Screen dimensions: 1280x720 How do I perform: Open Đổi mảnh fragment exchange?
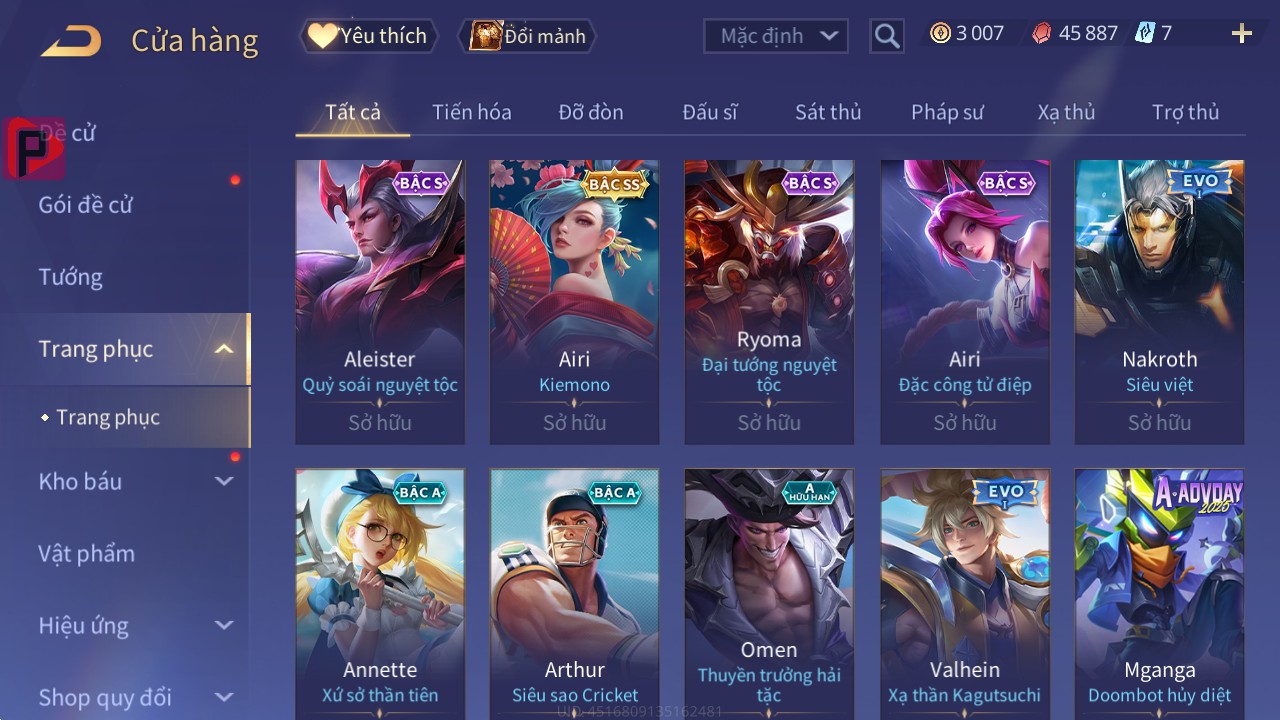527,36
